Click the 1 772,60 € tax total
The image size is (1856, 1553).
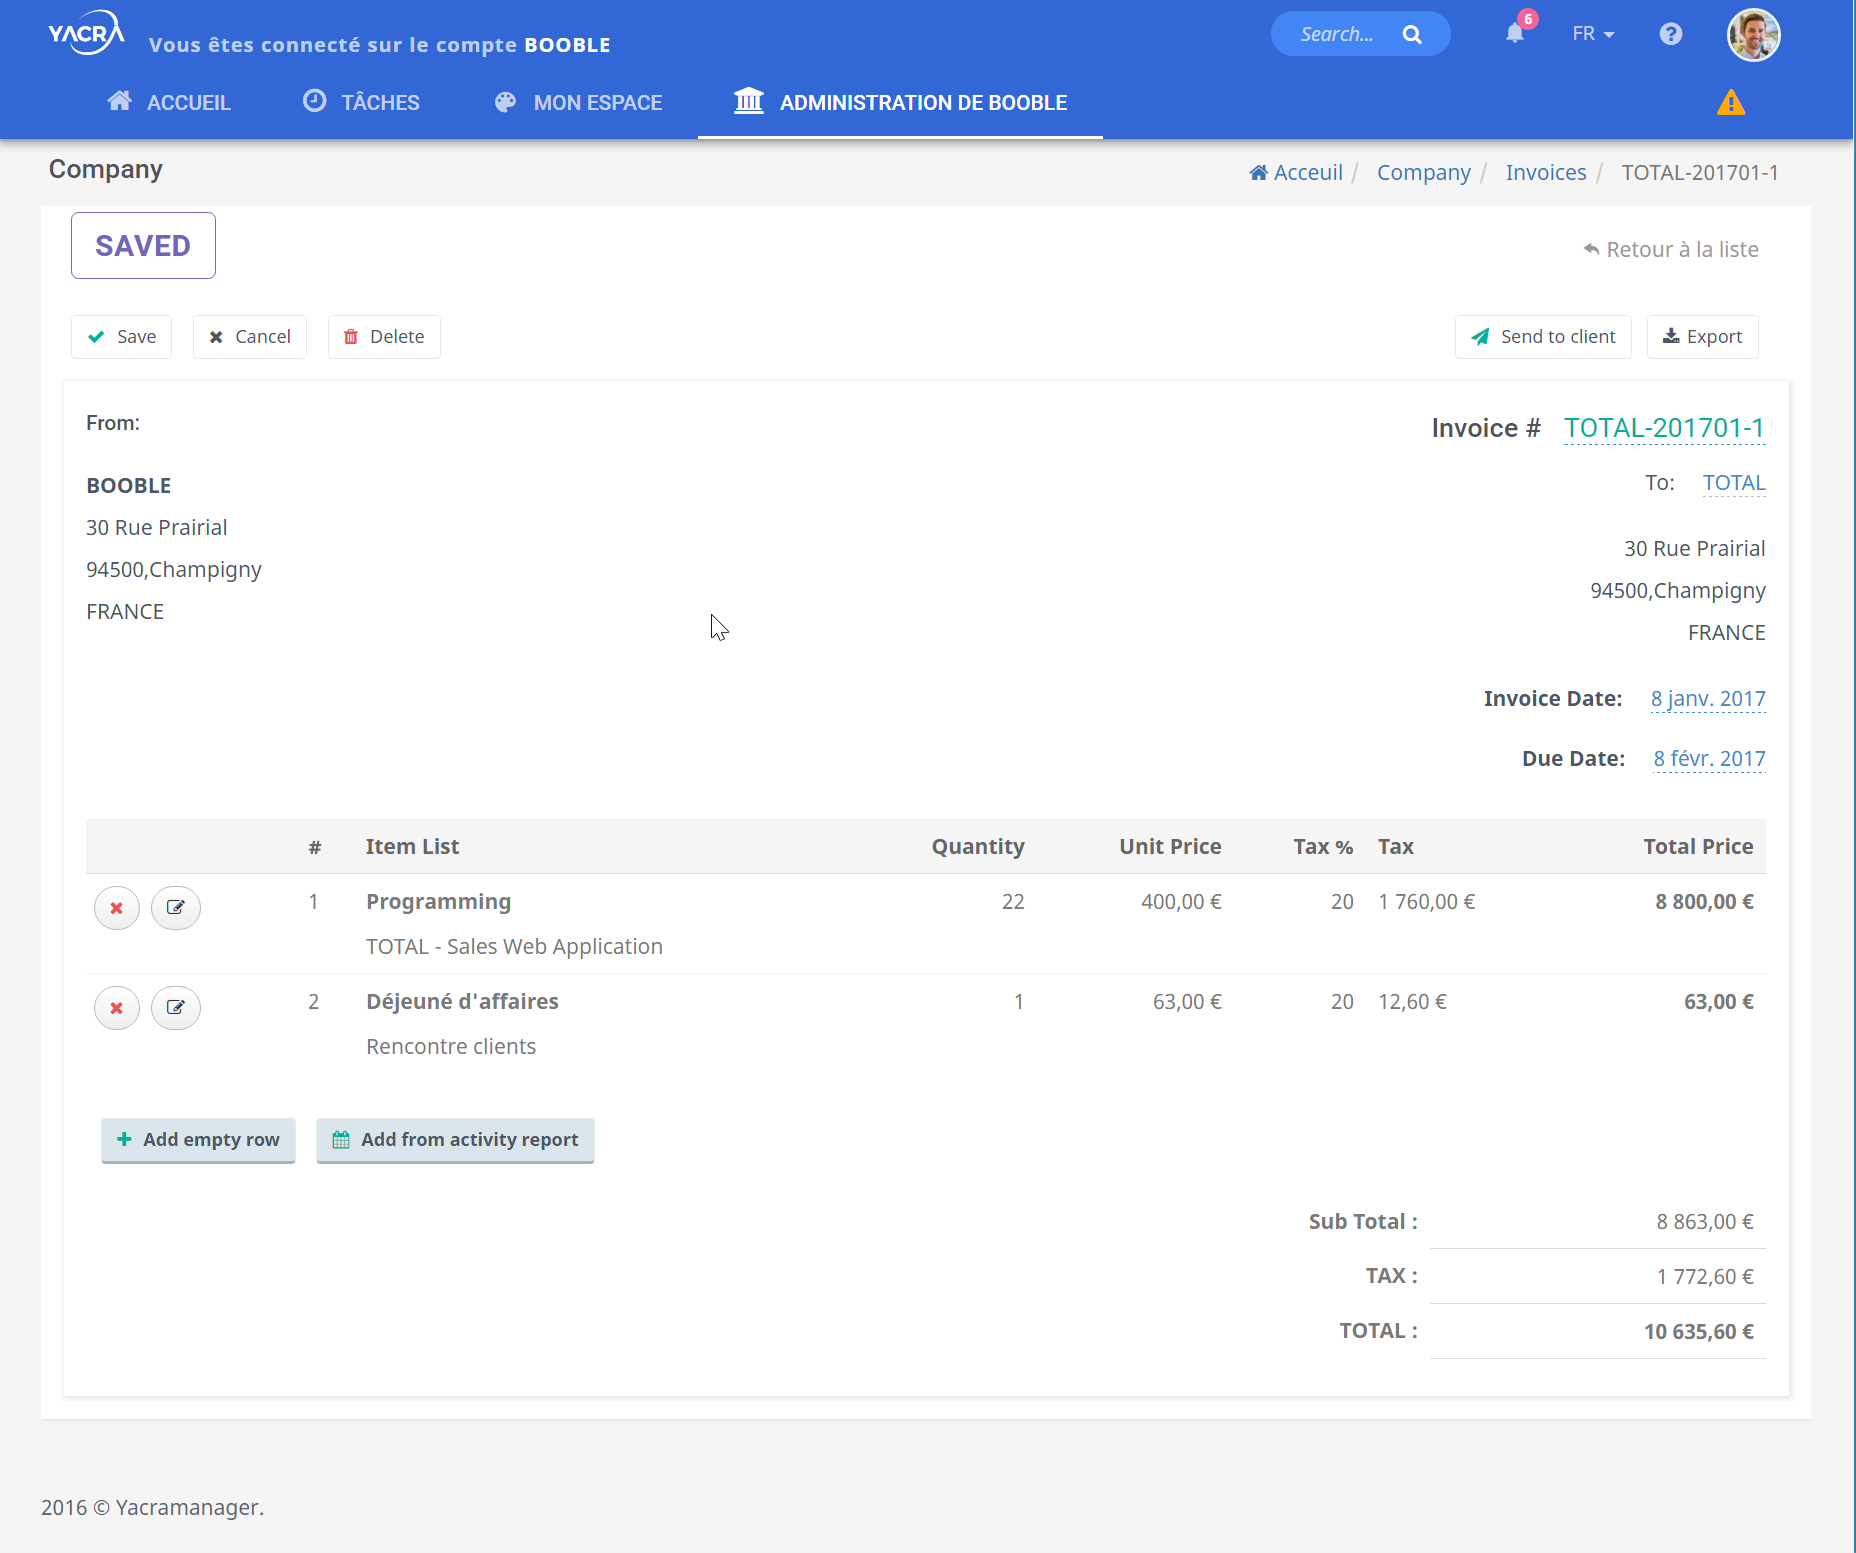(x=1705, y=1277)
